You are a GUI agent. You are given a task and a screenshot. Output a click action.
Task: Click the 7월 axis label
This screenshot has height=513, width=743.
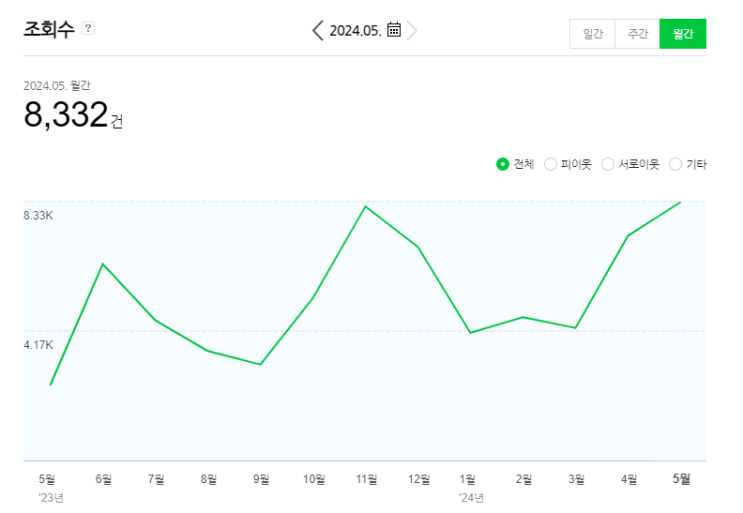[156, 479]
